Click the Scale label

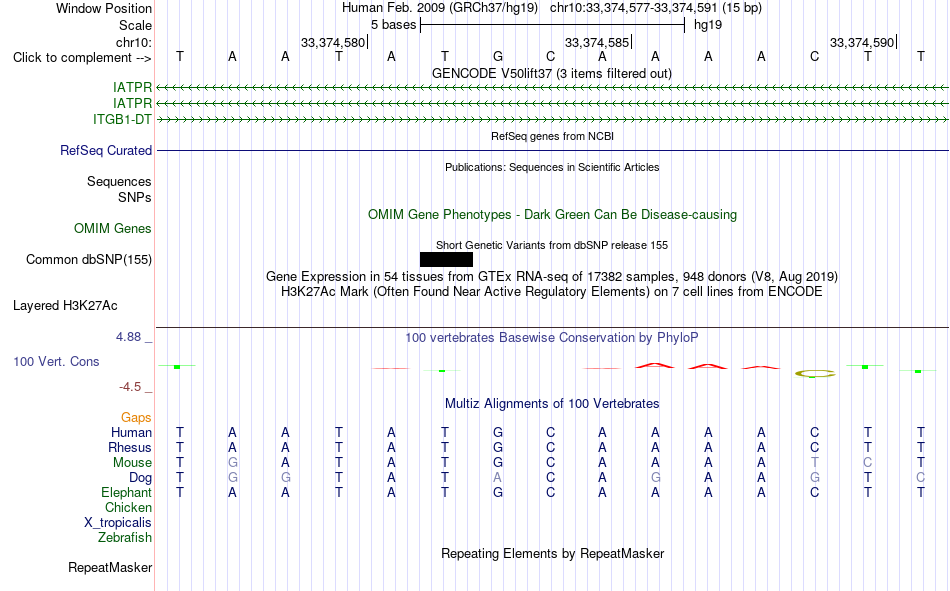click(x=136, y=25)
